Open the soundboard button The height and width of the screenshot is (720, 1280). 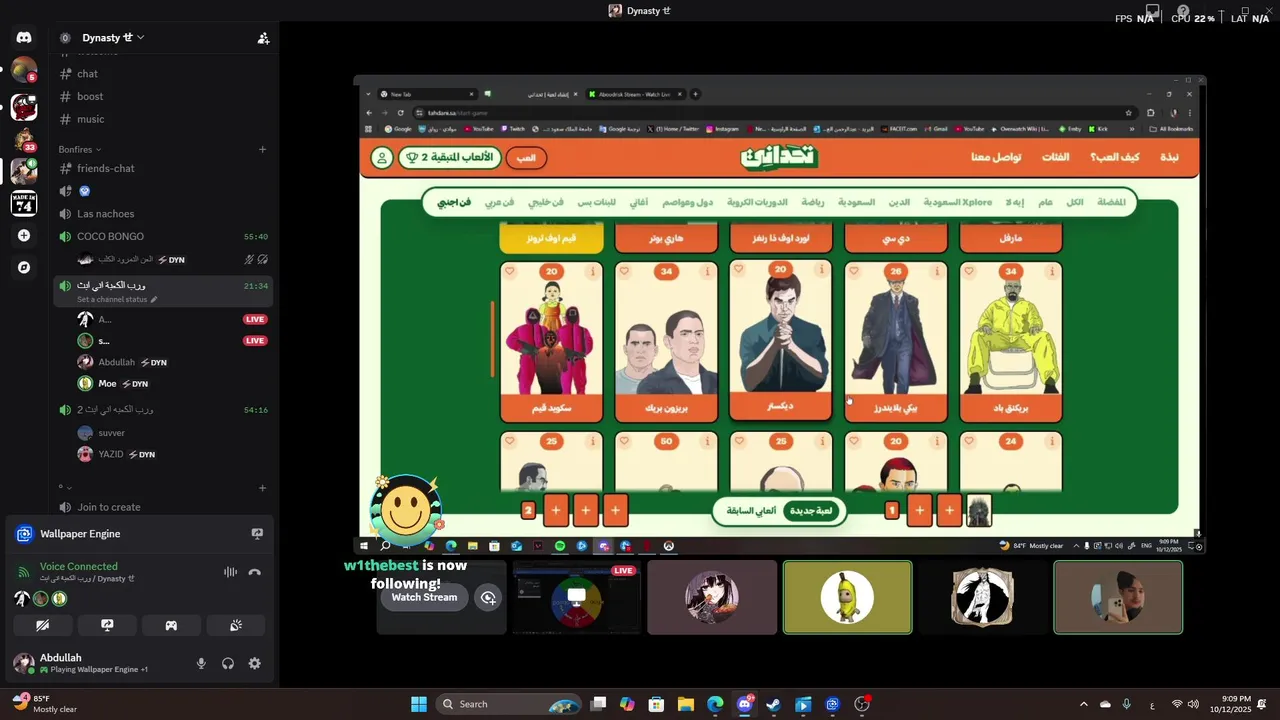click(x=236, y=625)
